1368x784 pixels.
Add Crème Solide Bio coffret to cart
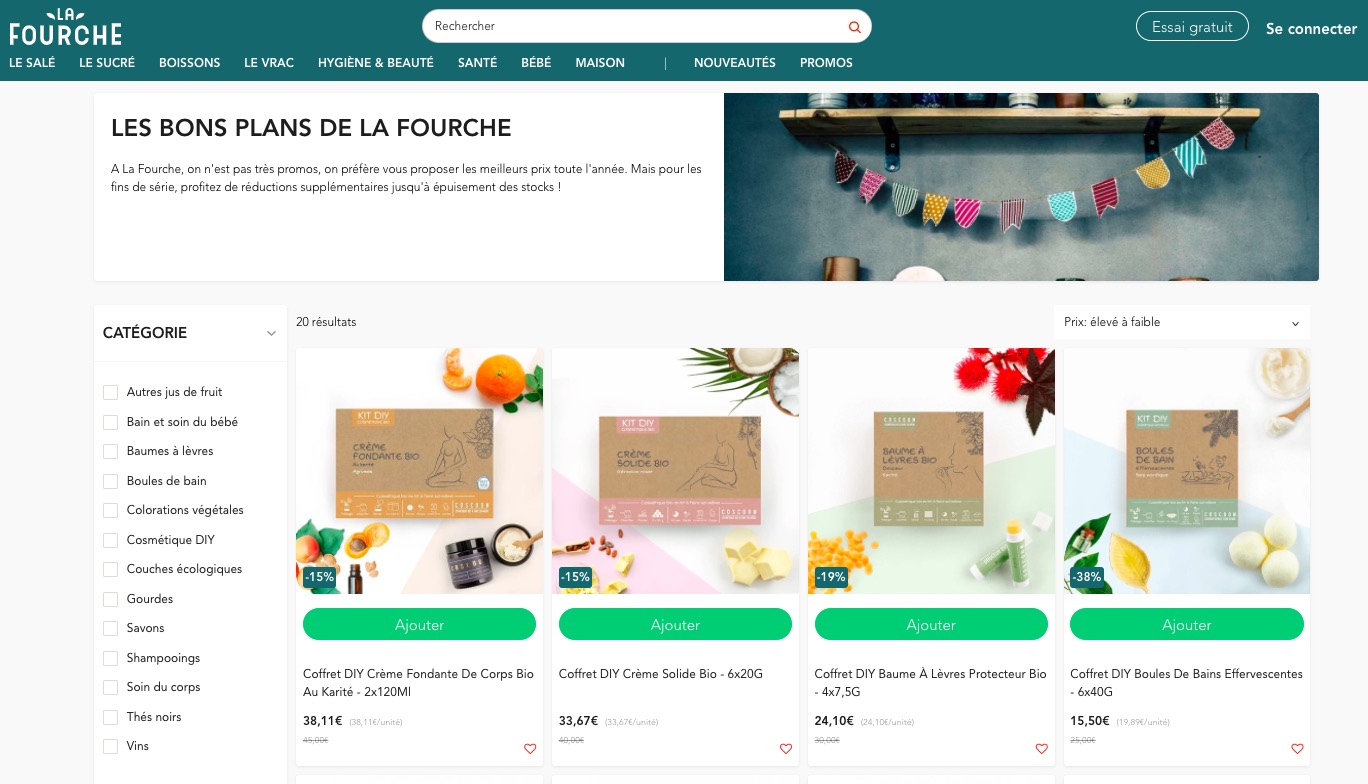point(675,625)
